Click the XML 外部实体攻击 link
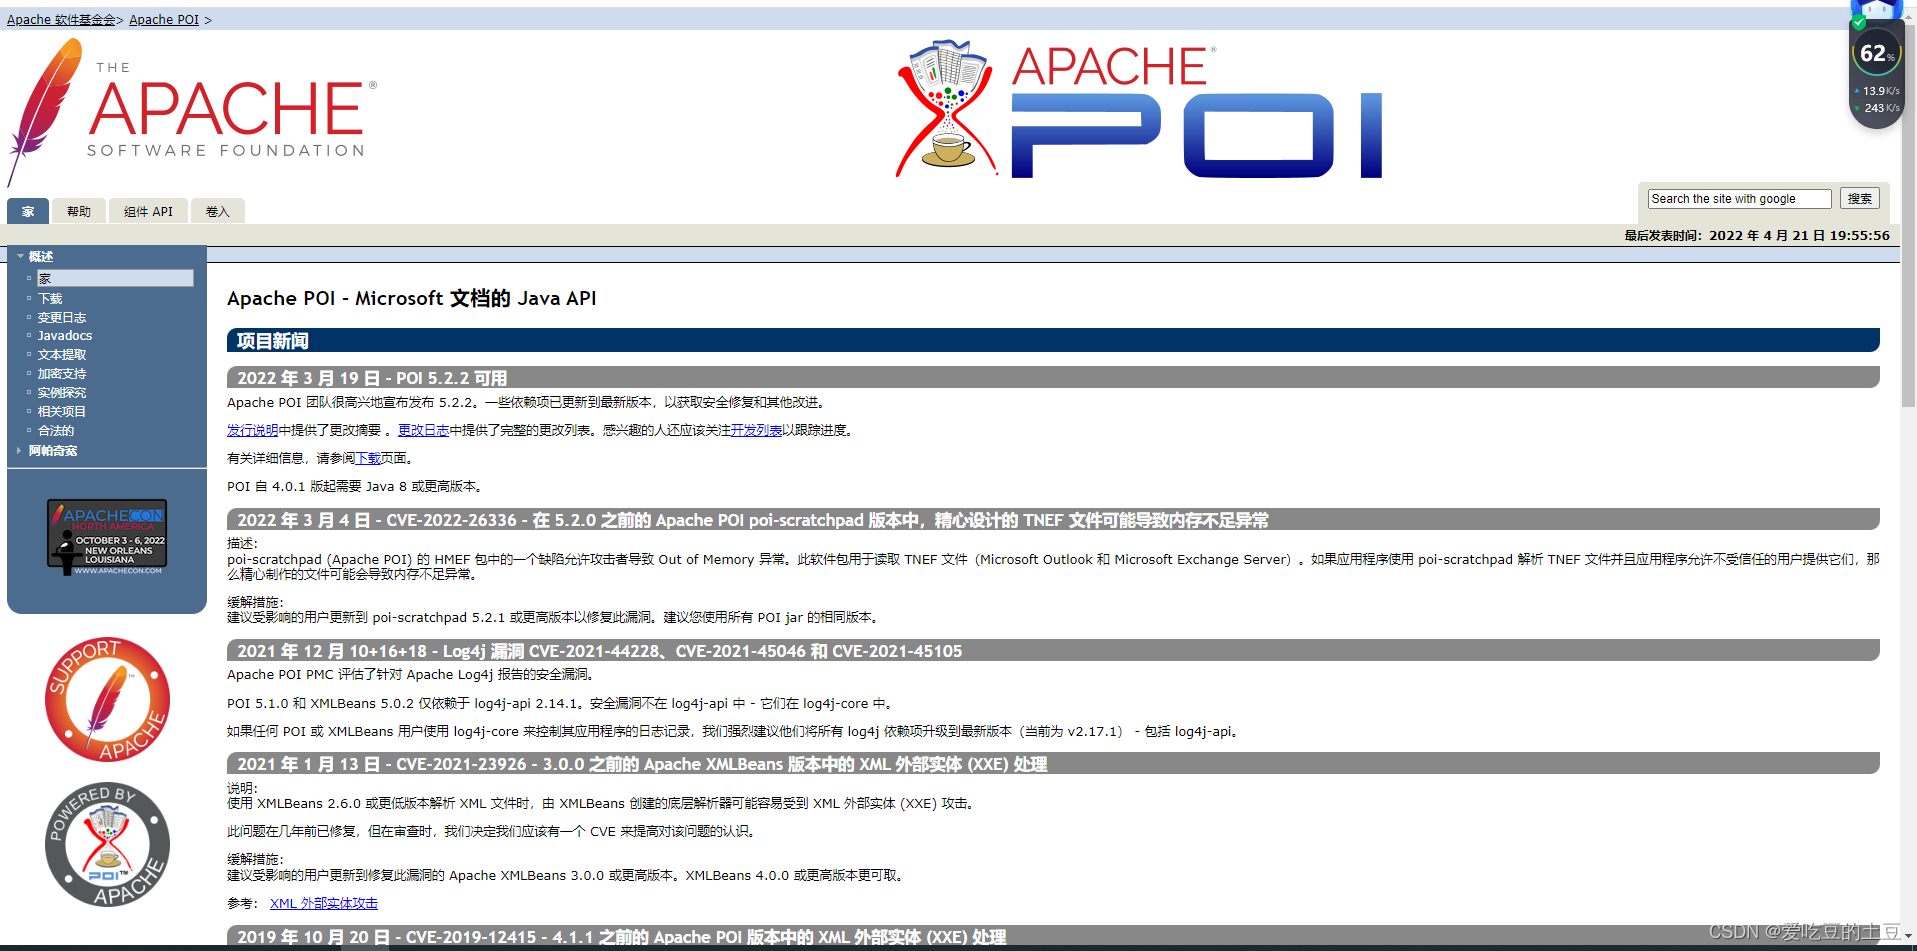 [323, 902]
